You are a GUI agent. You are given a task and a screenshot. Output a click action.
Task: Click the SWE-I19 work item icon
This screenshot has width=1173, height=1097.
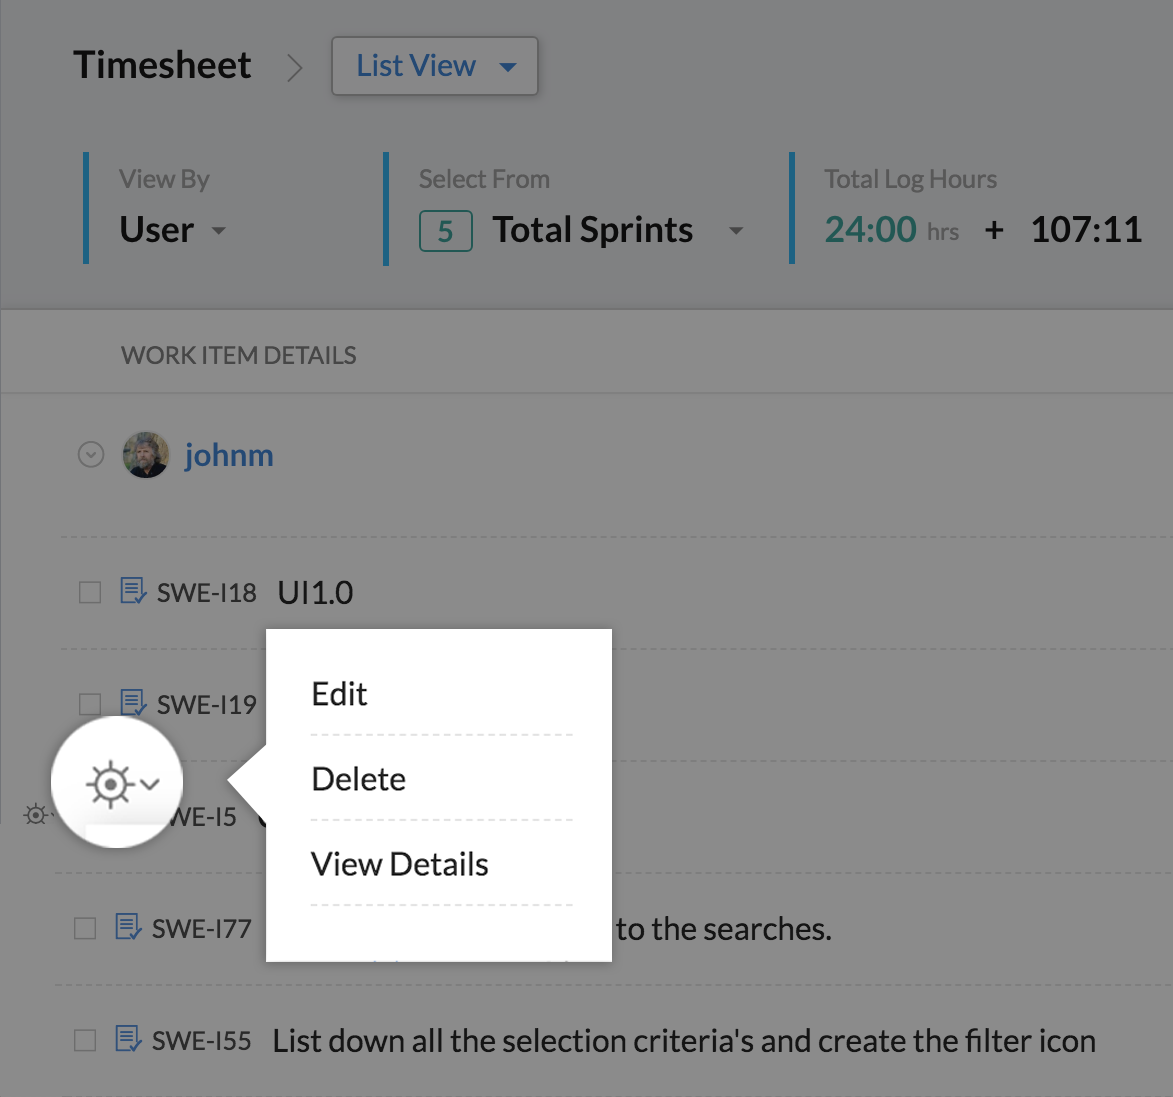click(133, 703)
